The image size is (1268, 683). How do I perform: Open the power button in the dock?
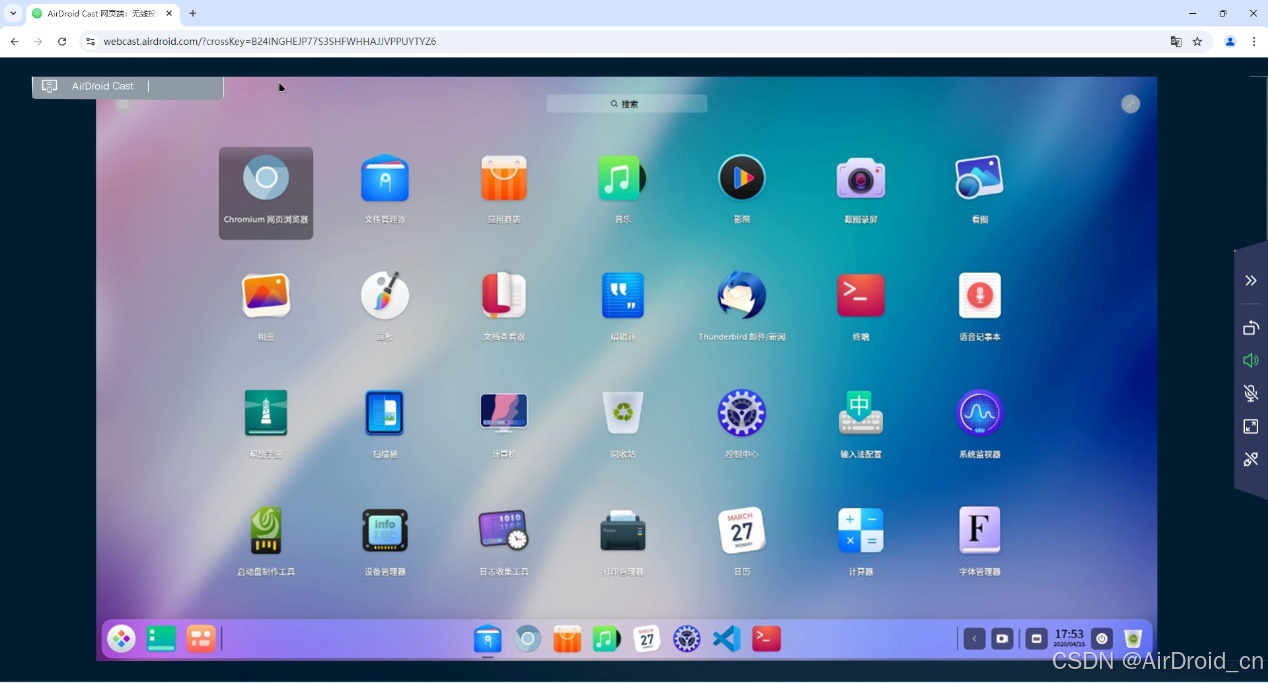point(1102,639)
